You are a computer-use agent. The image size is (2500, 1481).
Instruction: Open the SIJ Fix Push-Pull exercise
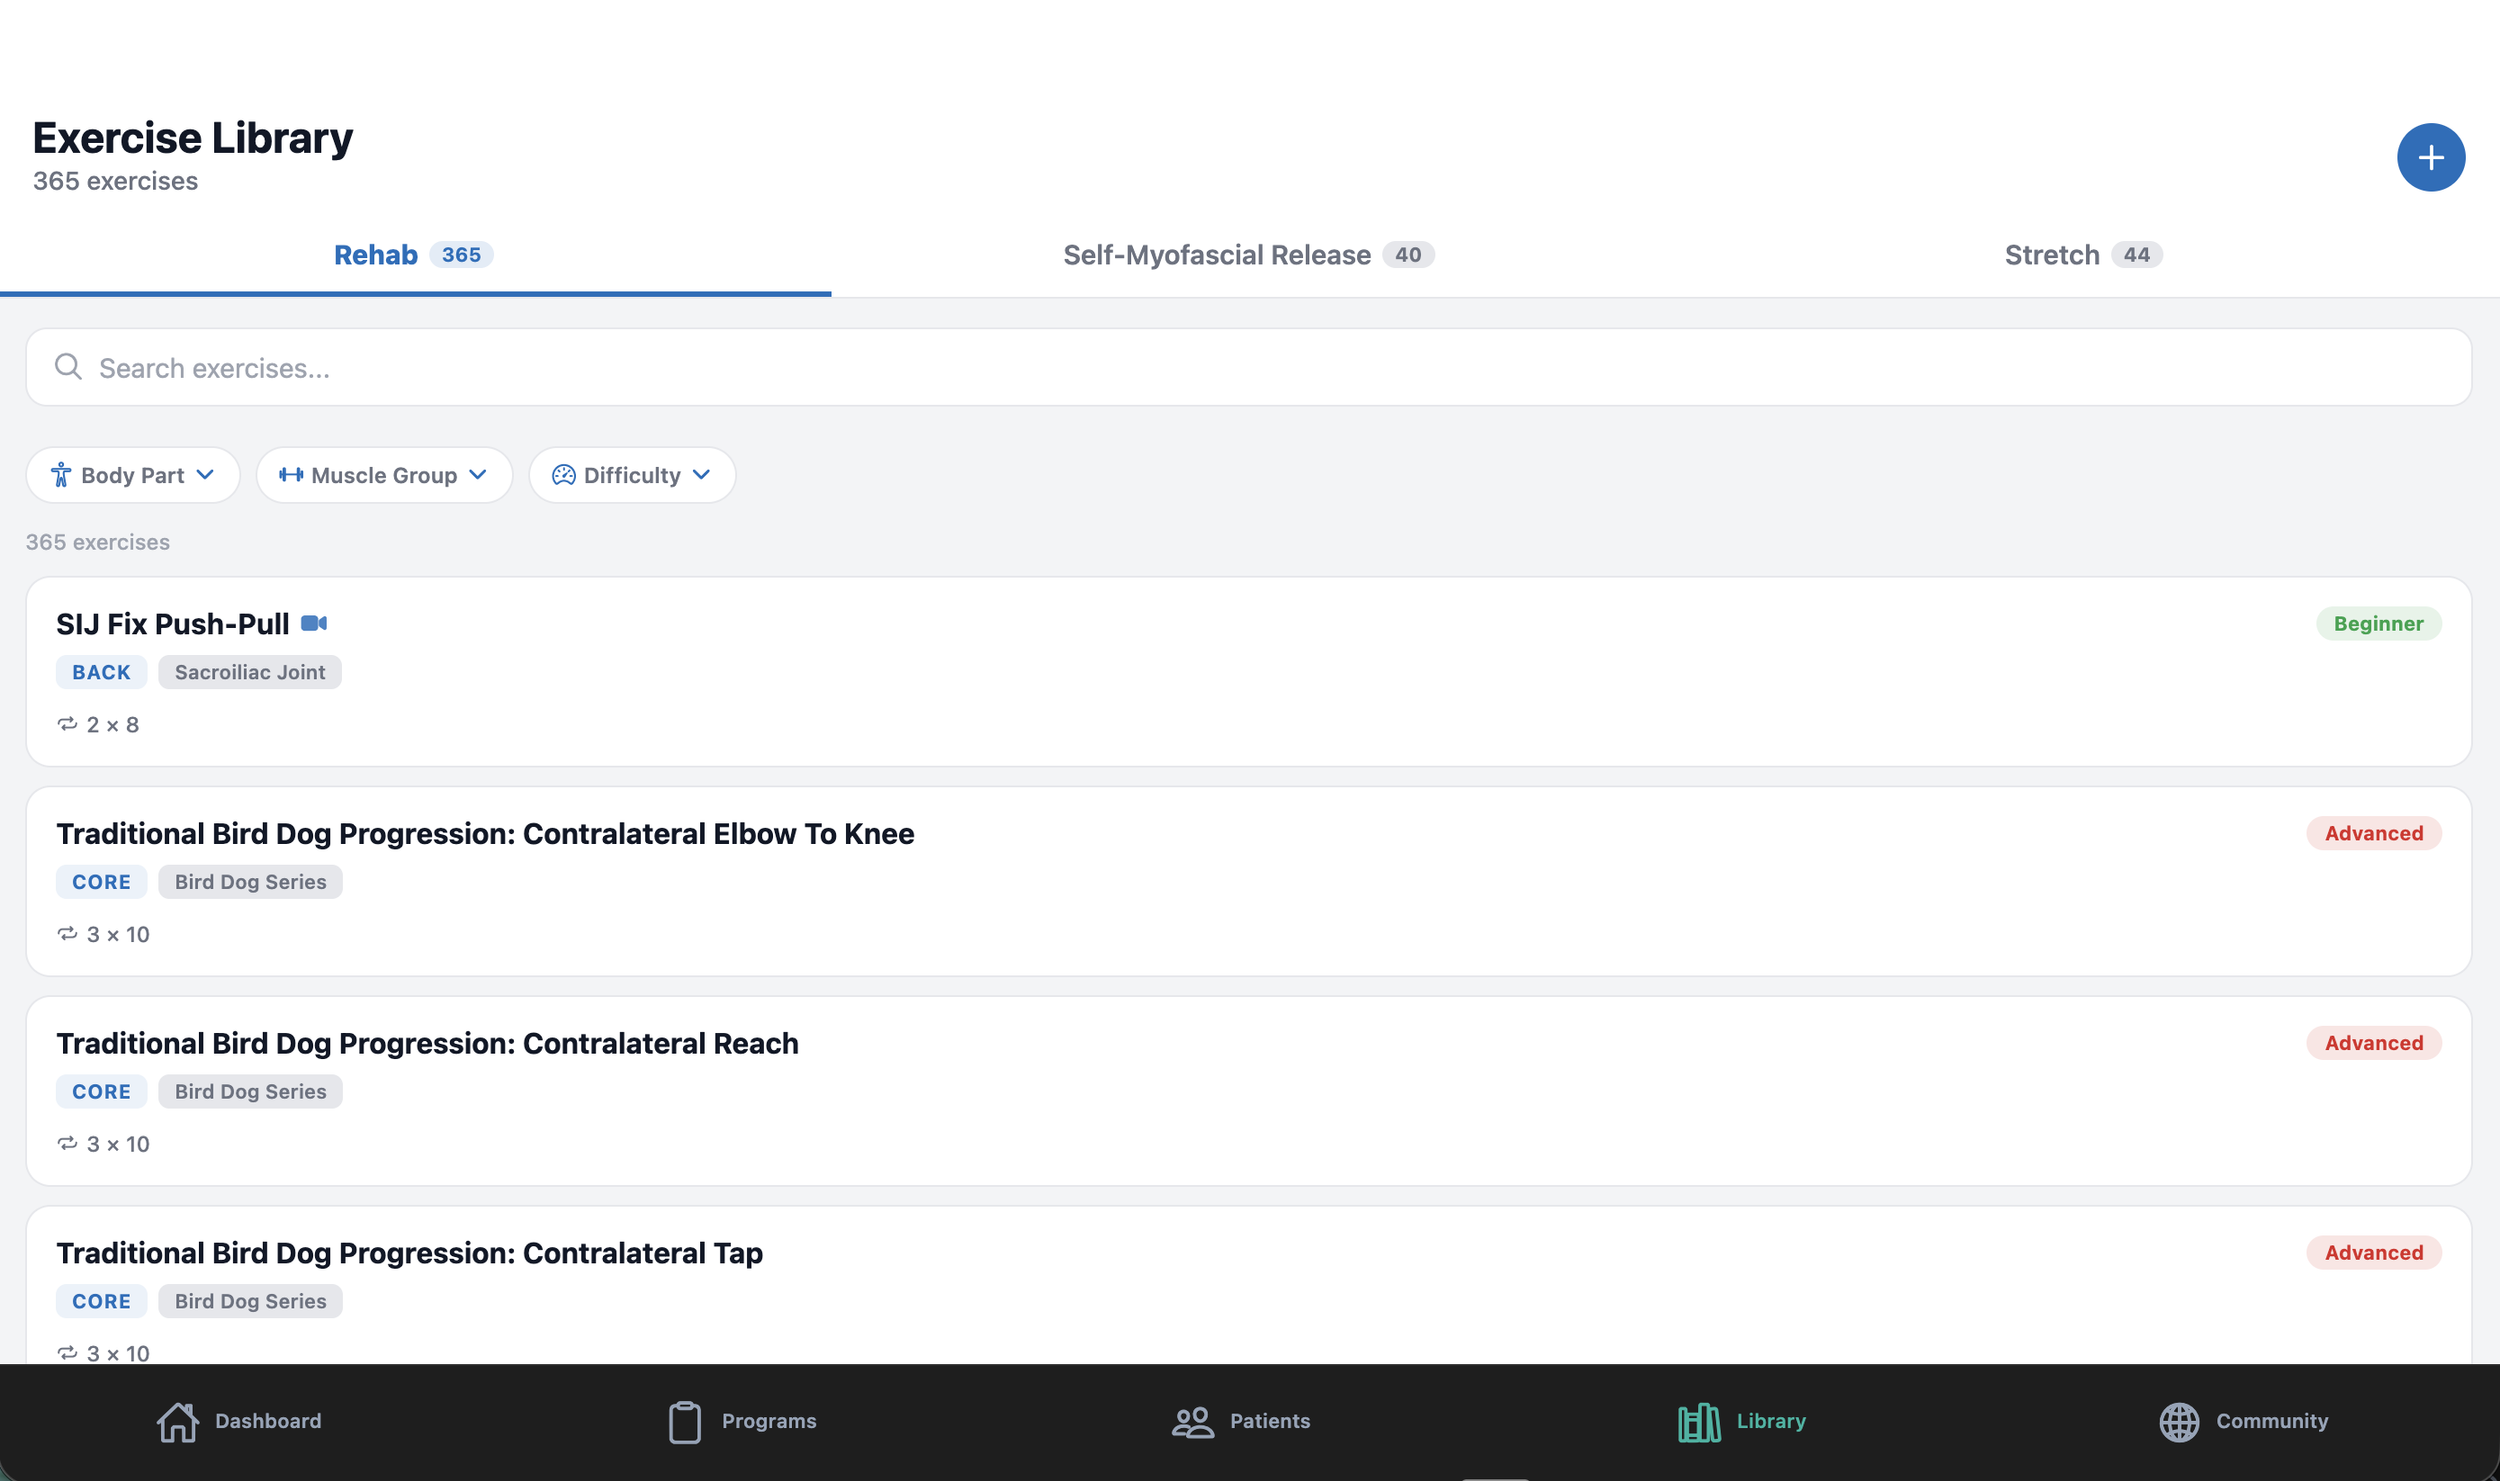click(x=1249, y=671)
